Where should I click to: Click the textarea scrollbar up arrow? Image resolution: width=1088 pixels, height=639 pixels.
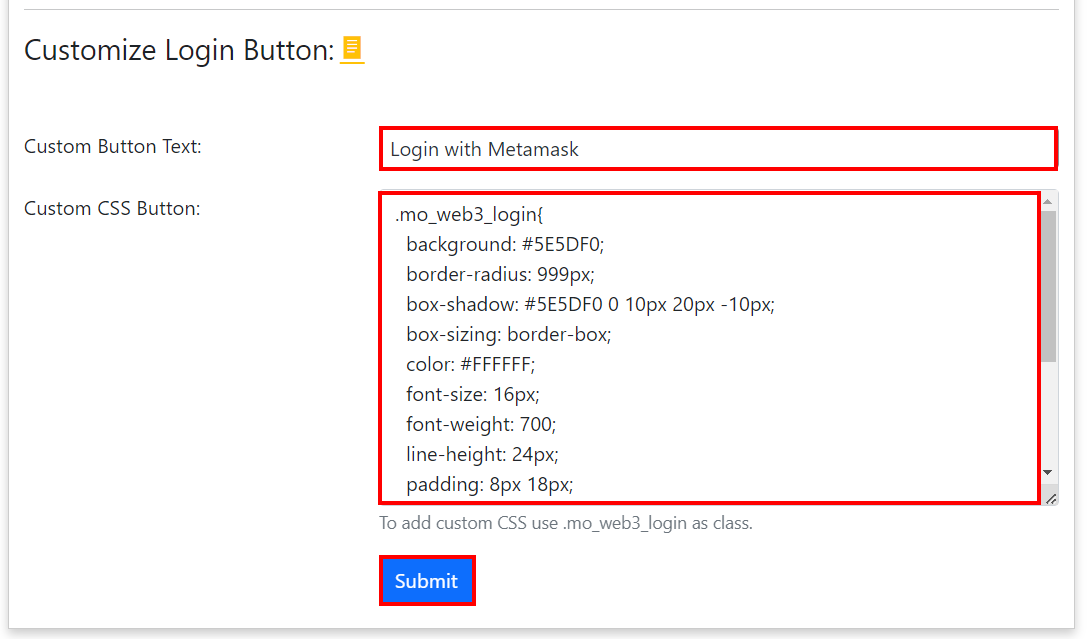pyautogui.click(x=1048, y=202)
